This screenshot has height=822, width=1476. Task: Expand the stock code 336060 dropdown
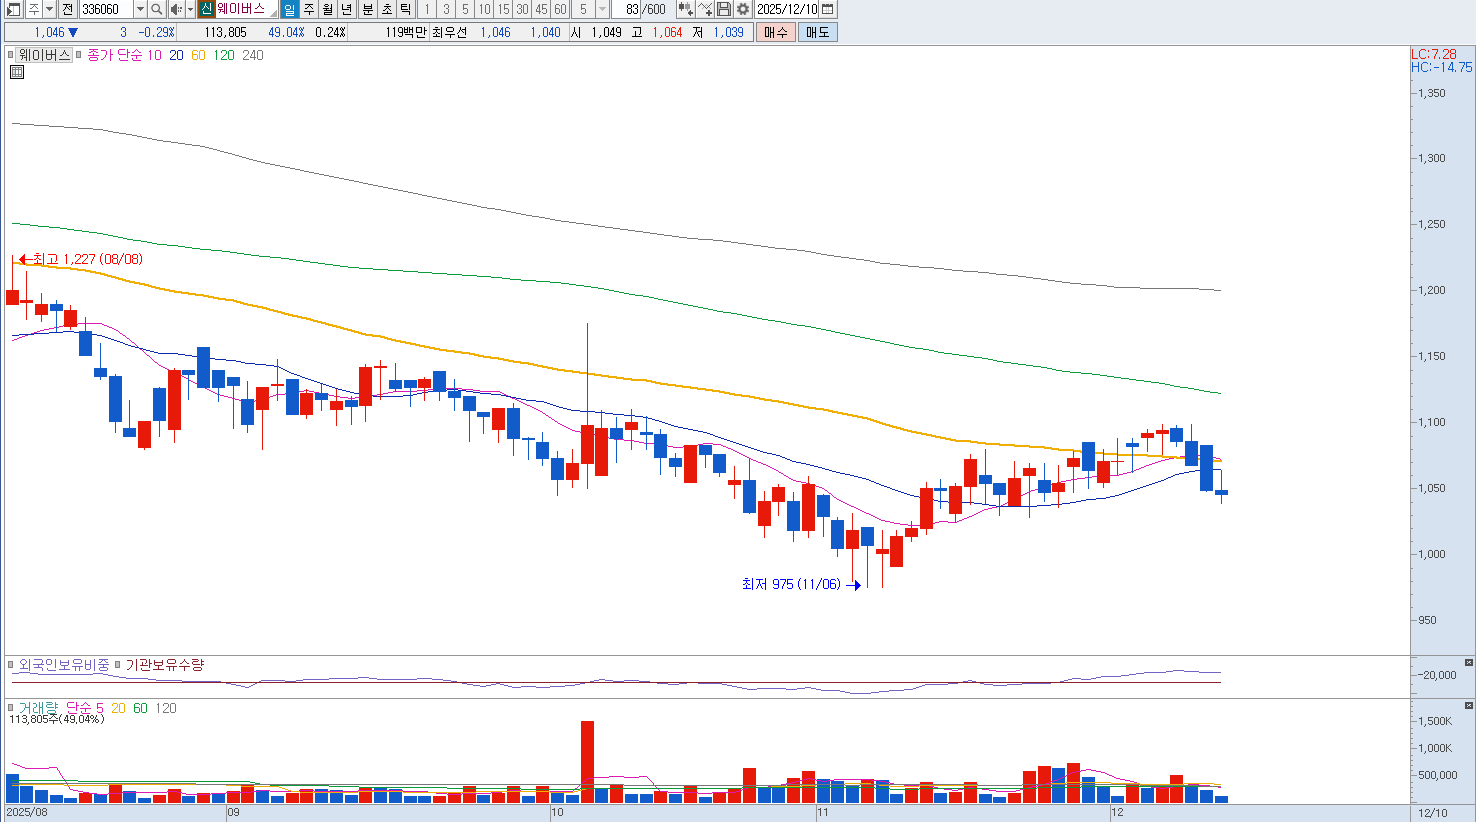click(140, 9)
